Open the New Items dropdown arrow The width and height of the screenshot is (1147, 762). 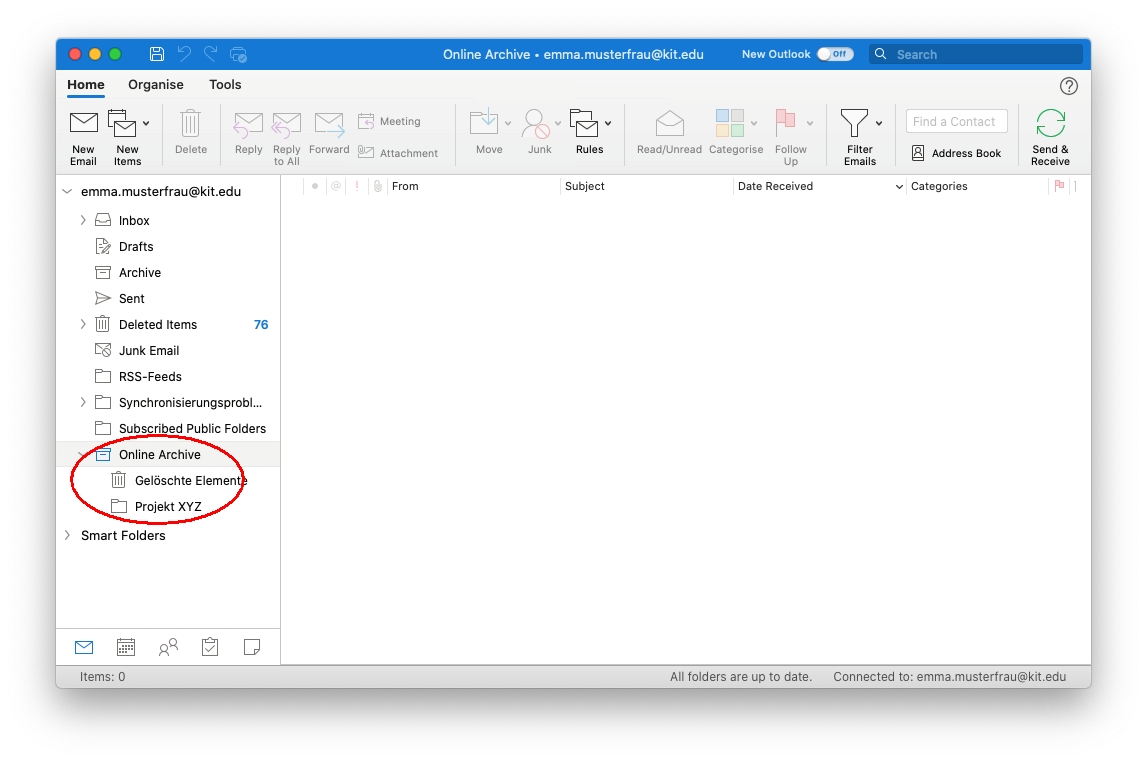146,124
